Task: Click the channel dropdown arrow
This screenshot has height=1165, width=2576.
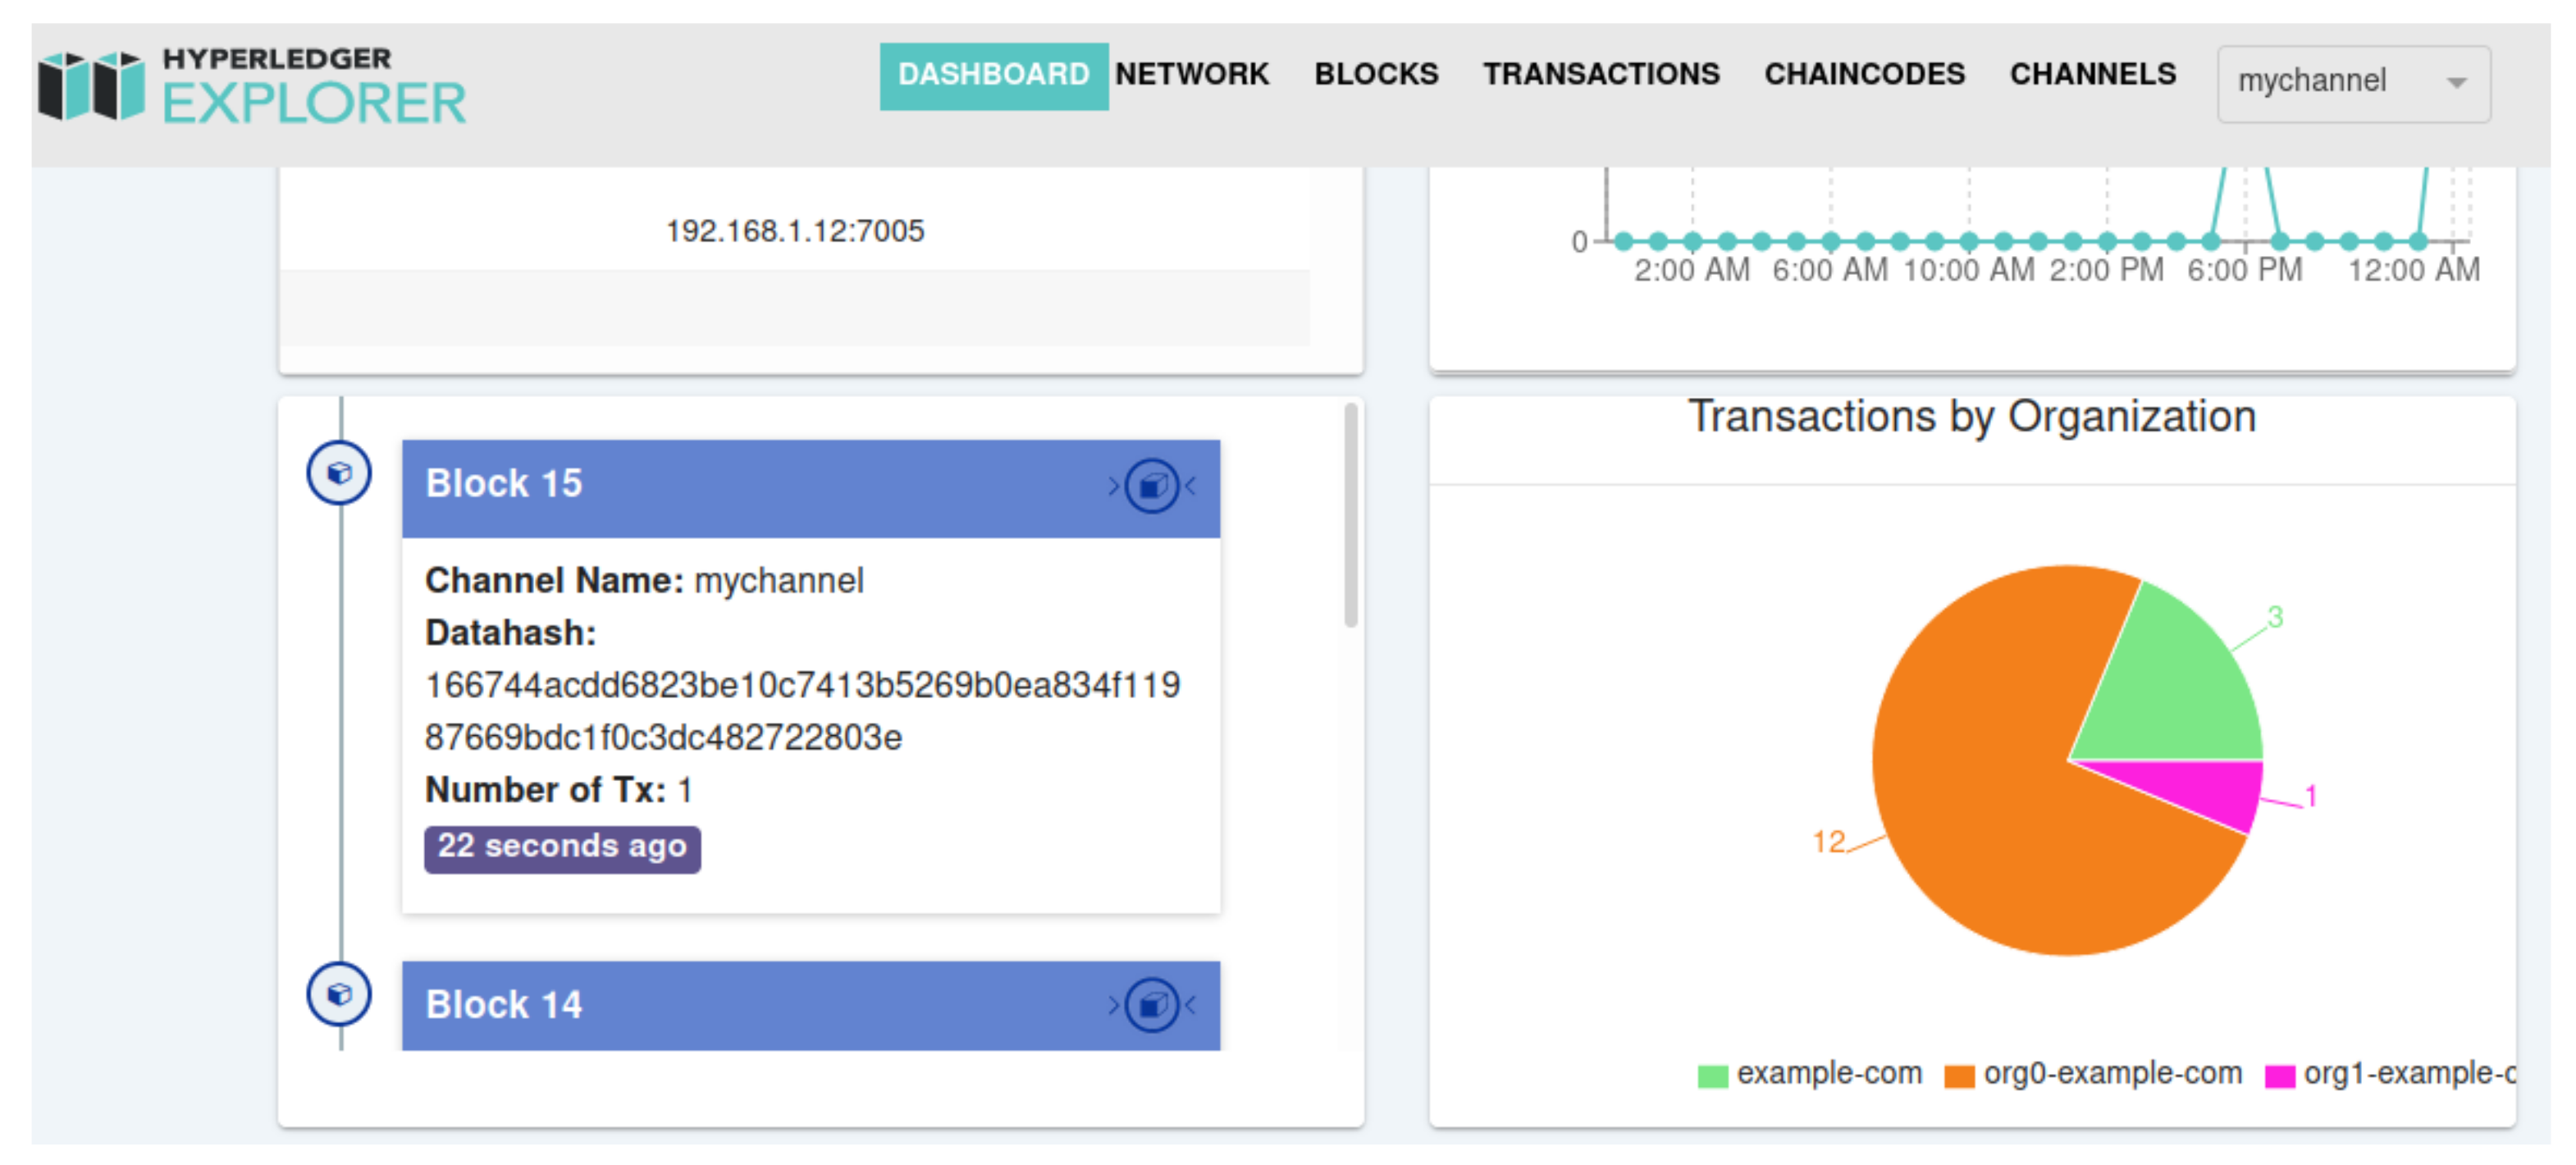Action: 2456,83
